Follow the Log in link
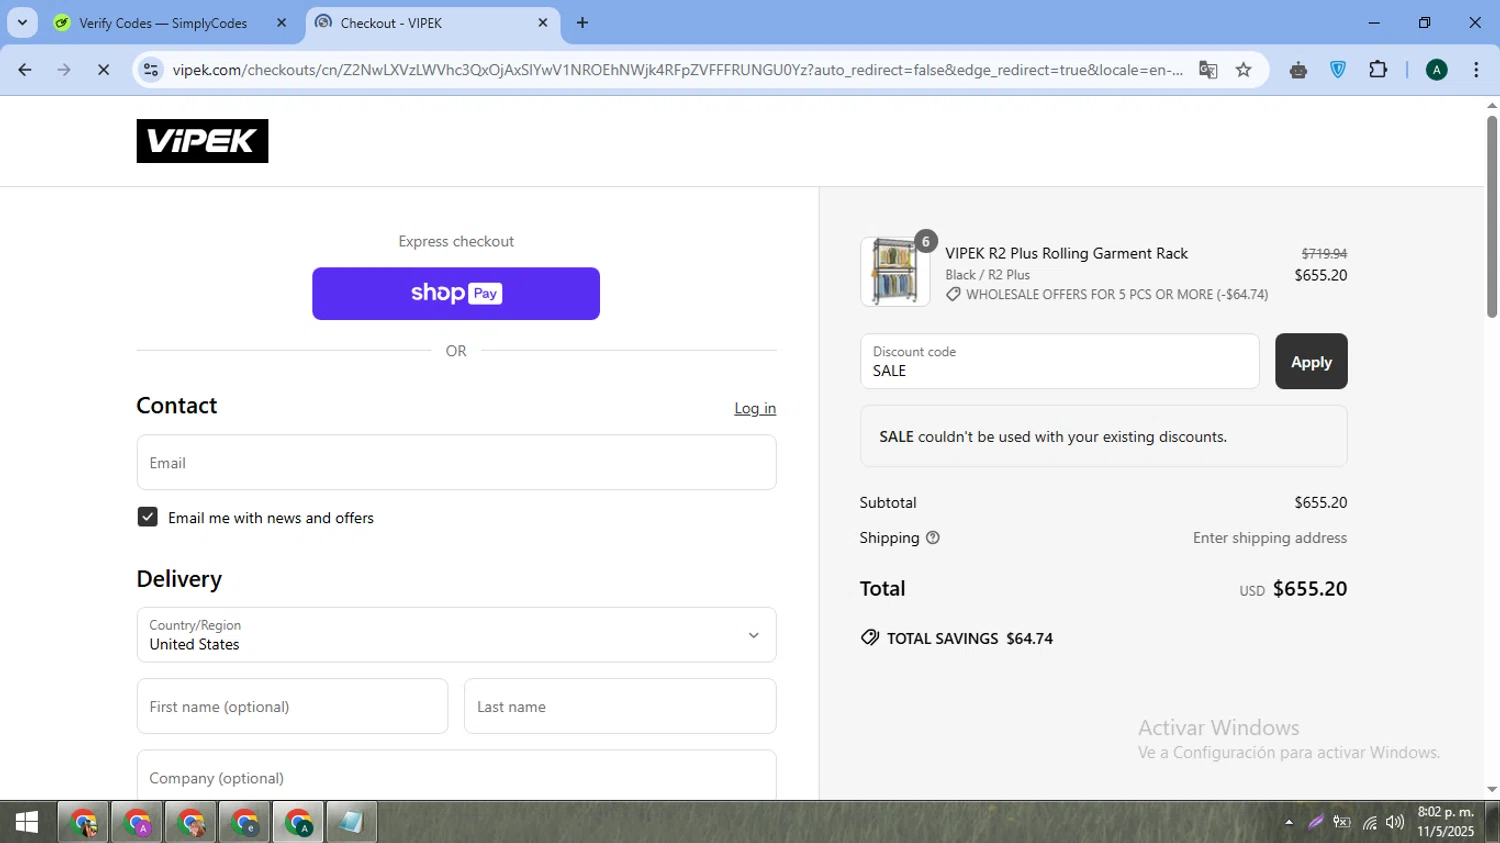Image resolution: width=1500 pixels, height=843 pixels. (755, 409)
